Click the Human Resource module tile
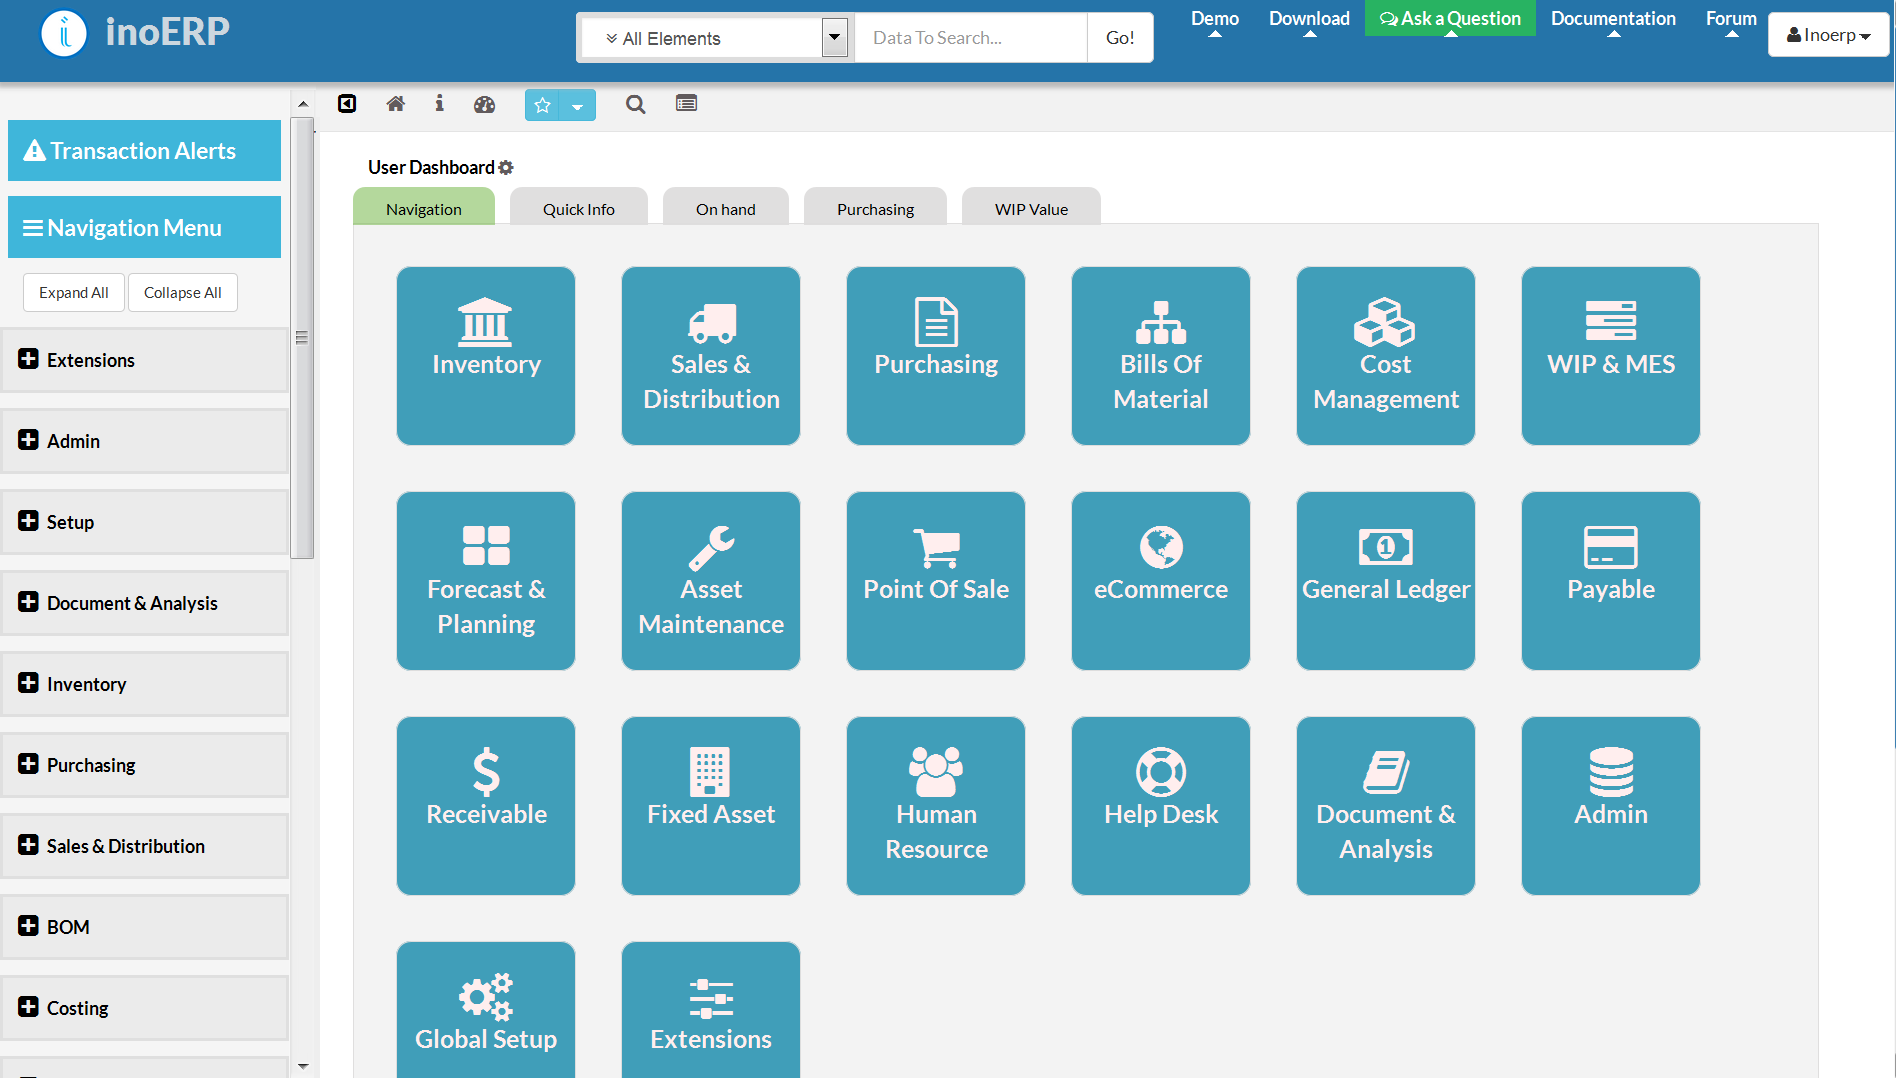Screen dimensions: 1902x1082 pos(935,806)
